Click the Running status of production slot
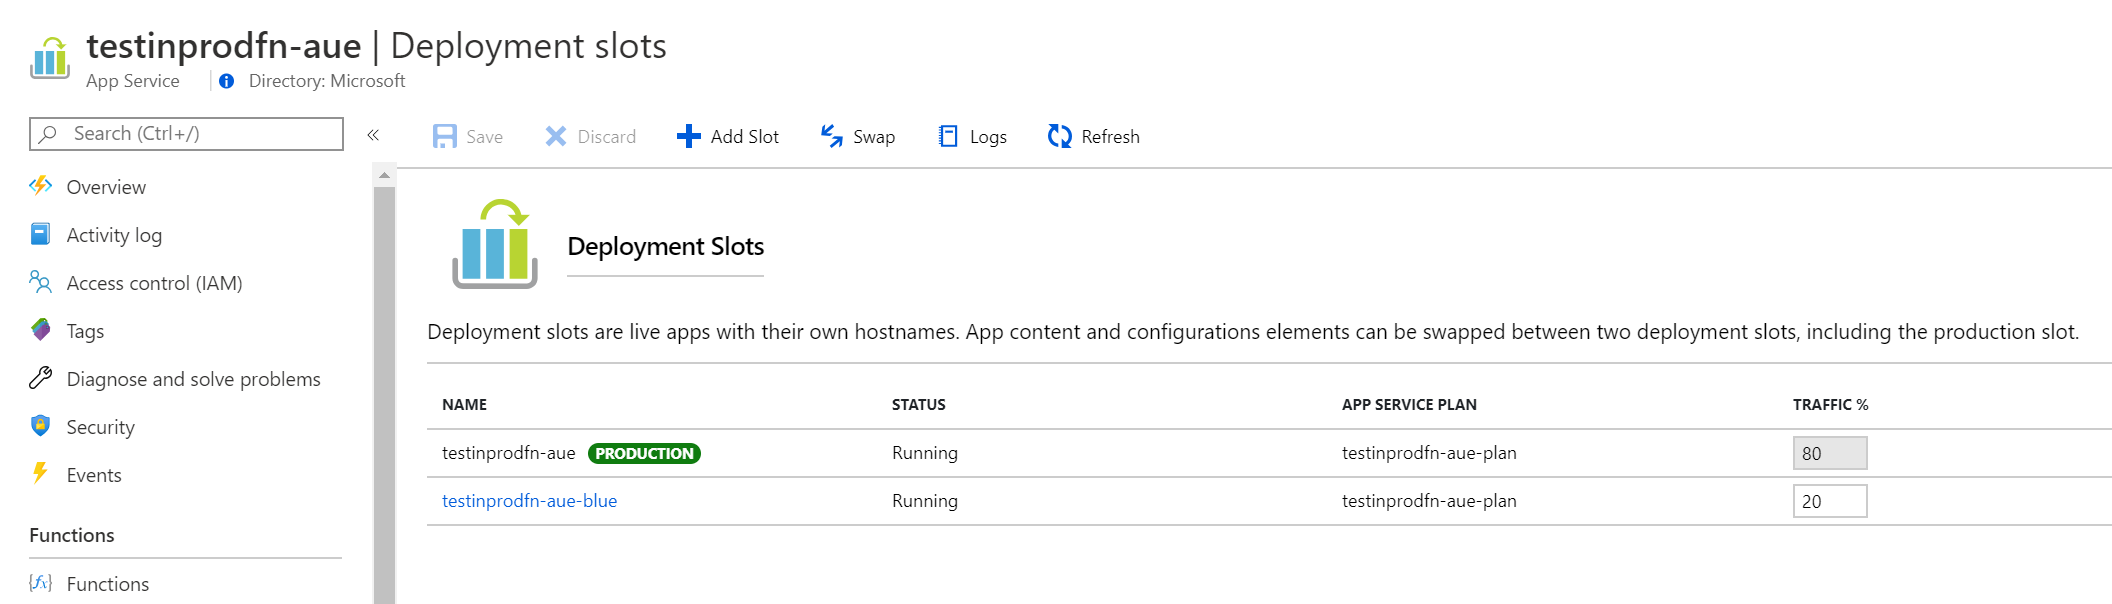The height and width of the screenshot is (604, 2112). tap(925, 453)
